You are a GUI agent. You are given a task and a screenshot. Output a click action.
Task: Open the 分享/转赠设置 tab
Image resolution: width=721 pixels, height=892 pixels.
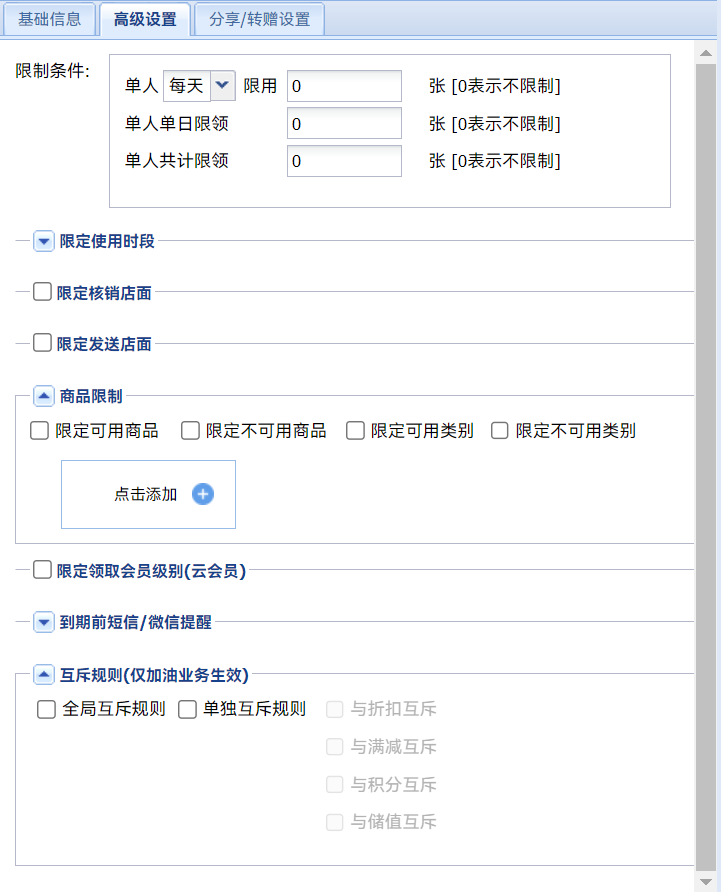tap(259, 19)
